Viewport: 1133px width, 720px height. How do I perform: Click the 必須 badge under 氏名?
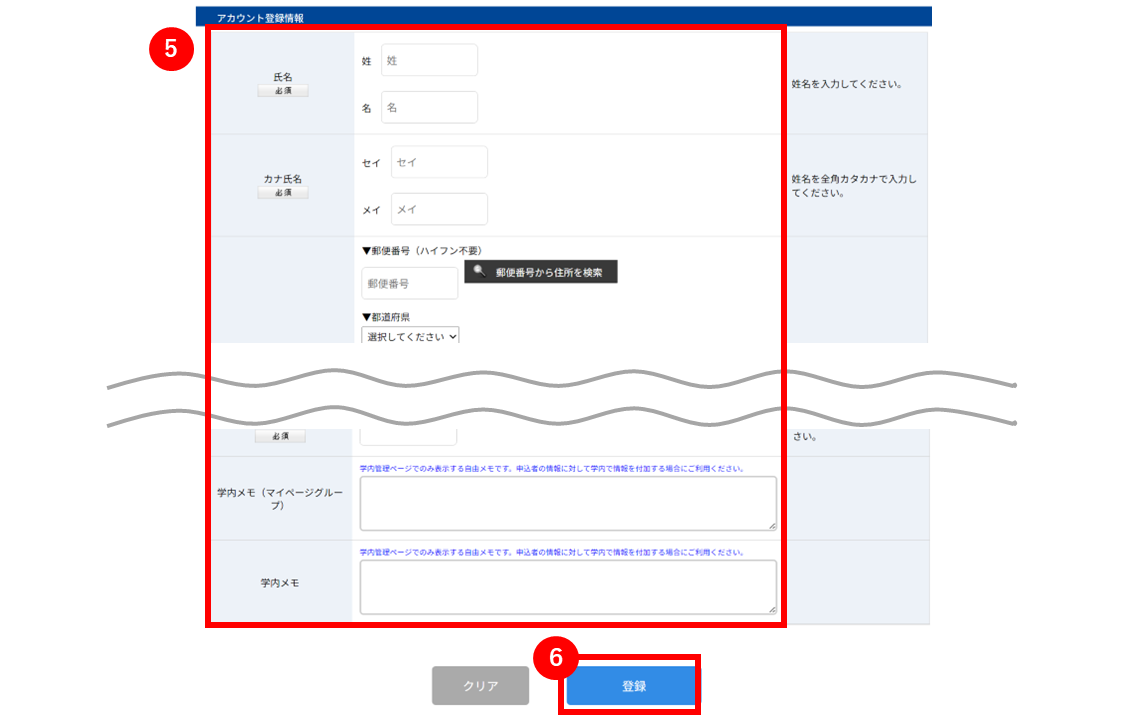tap(283, 90)
